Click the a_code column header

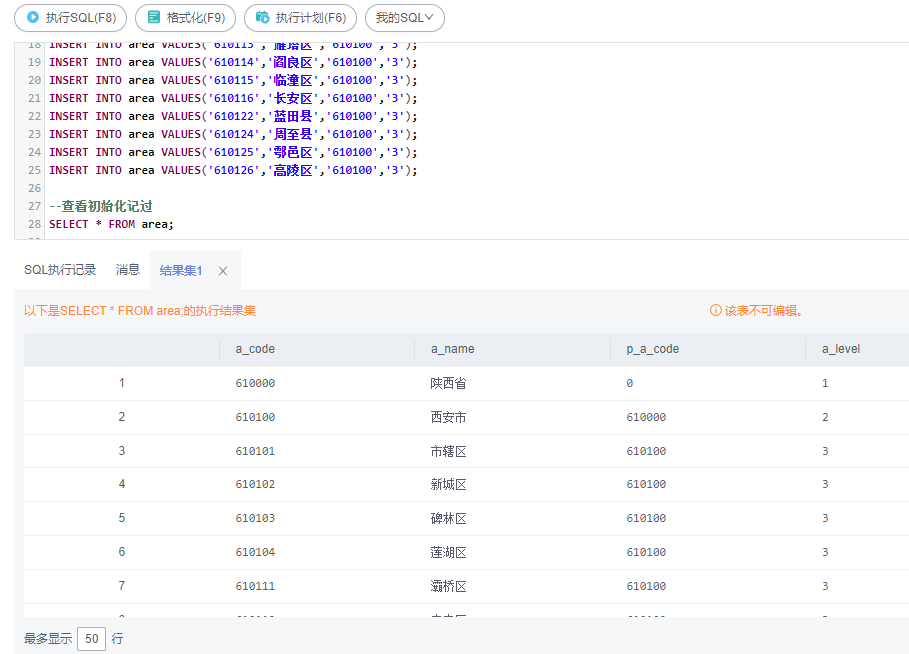point(255,349)
